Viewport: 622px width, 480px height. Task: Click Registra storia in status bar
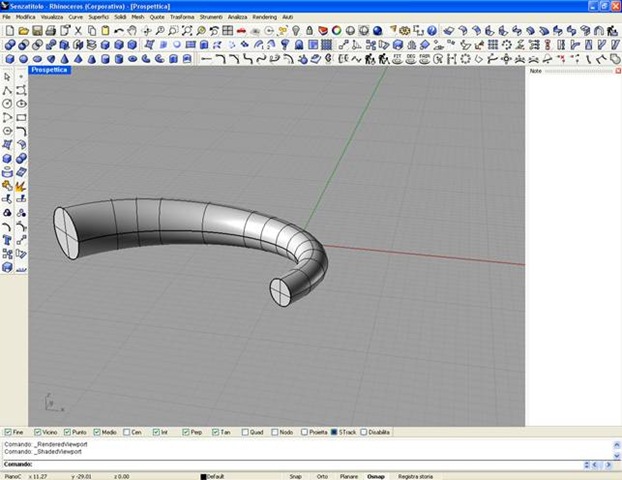[417, 476]
